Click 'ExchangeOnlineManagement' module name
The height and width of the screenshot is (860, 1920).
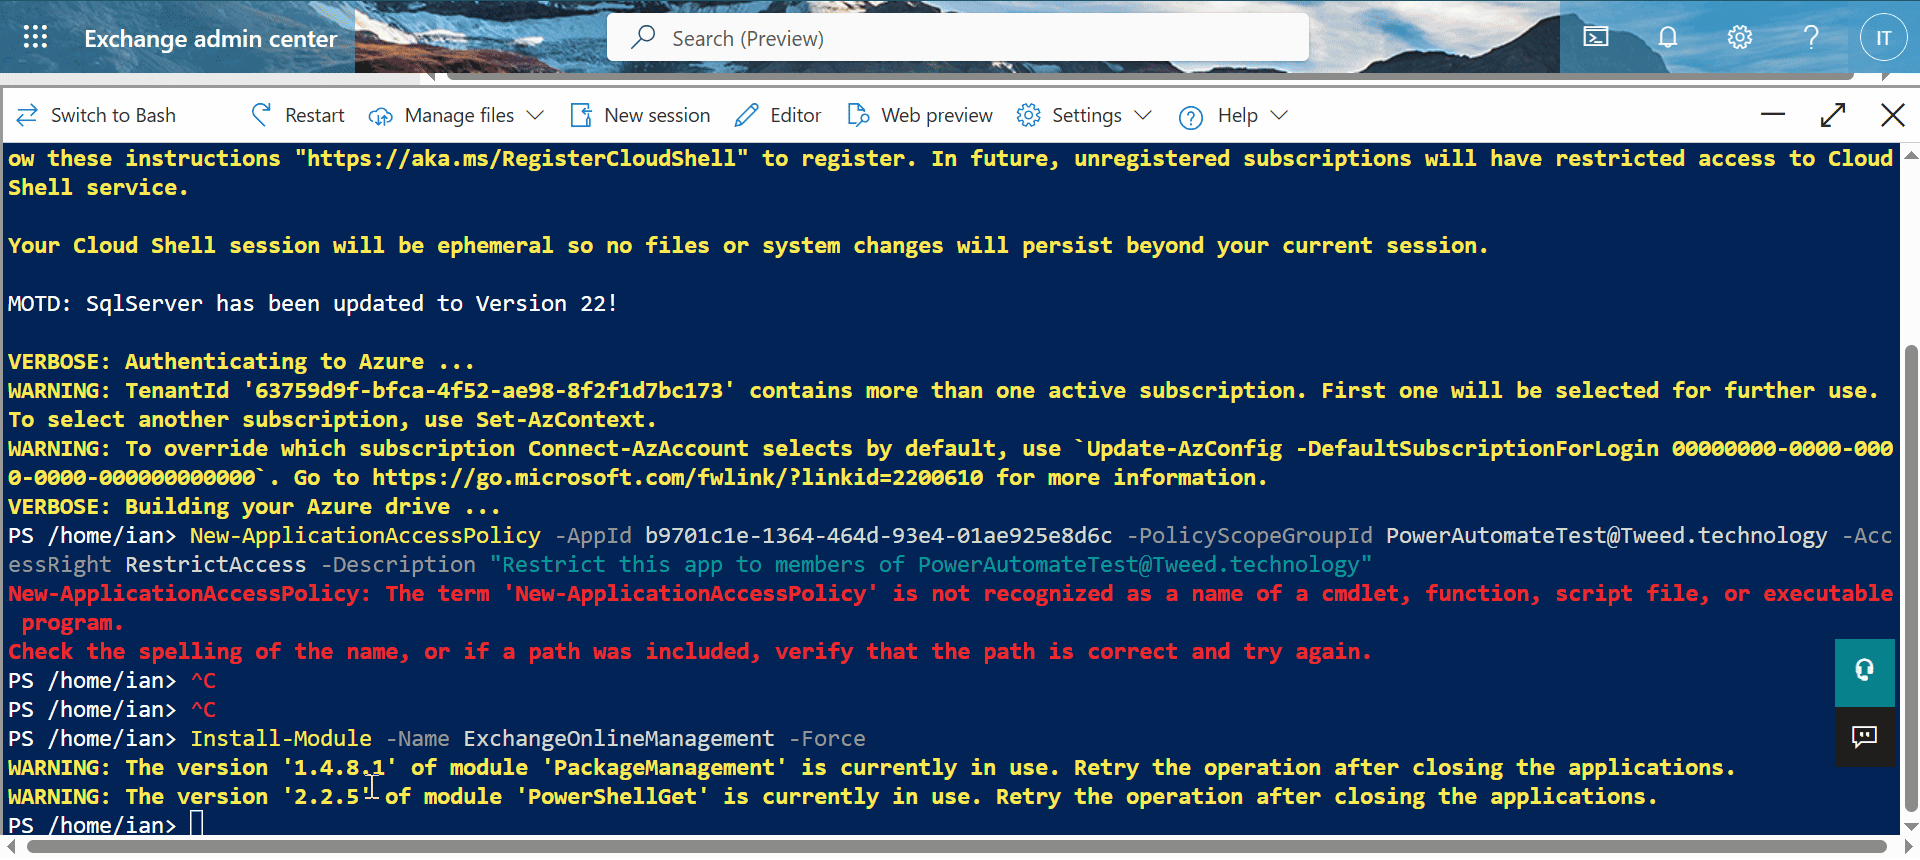619,738
